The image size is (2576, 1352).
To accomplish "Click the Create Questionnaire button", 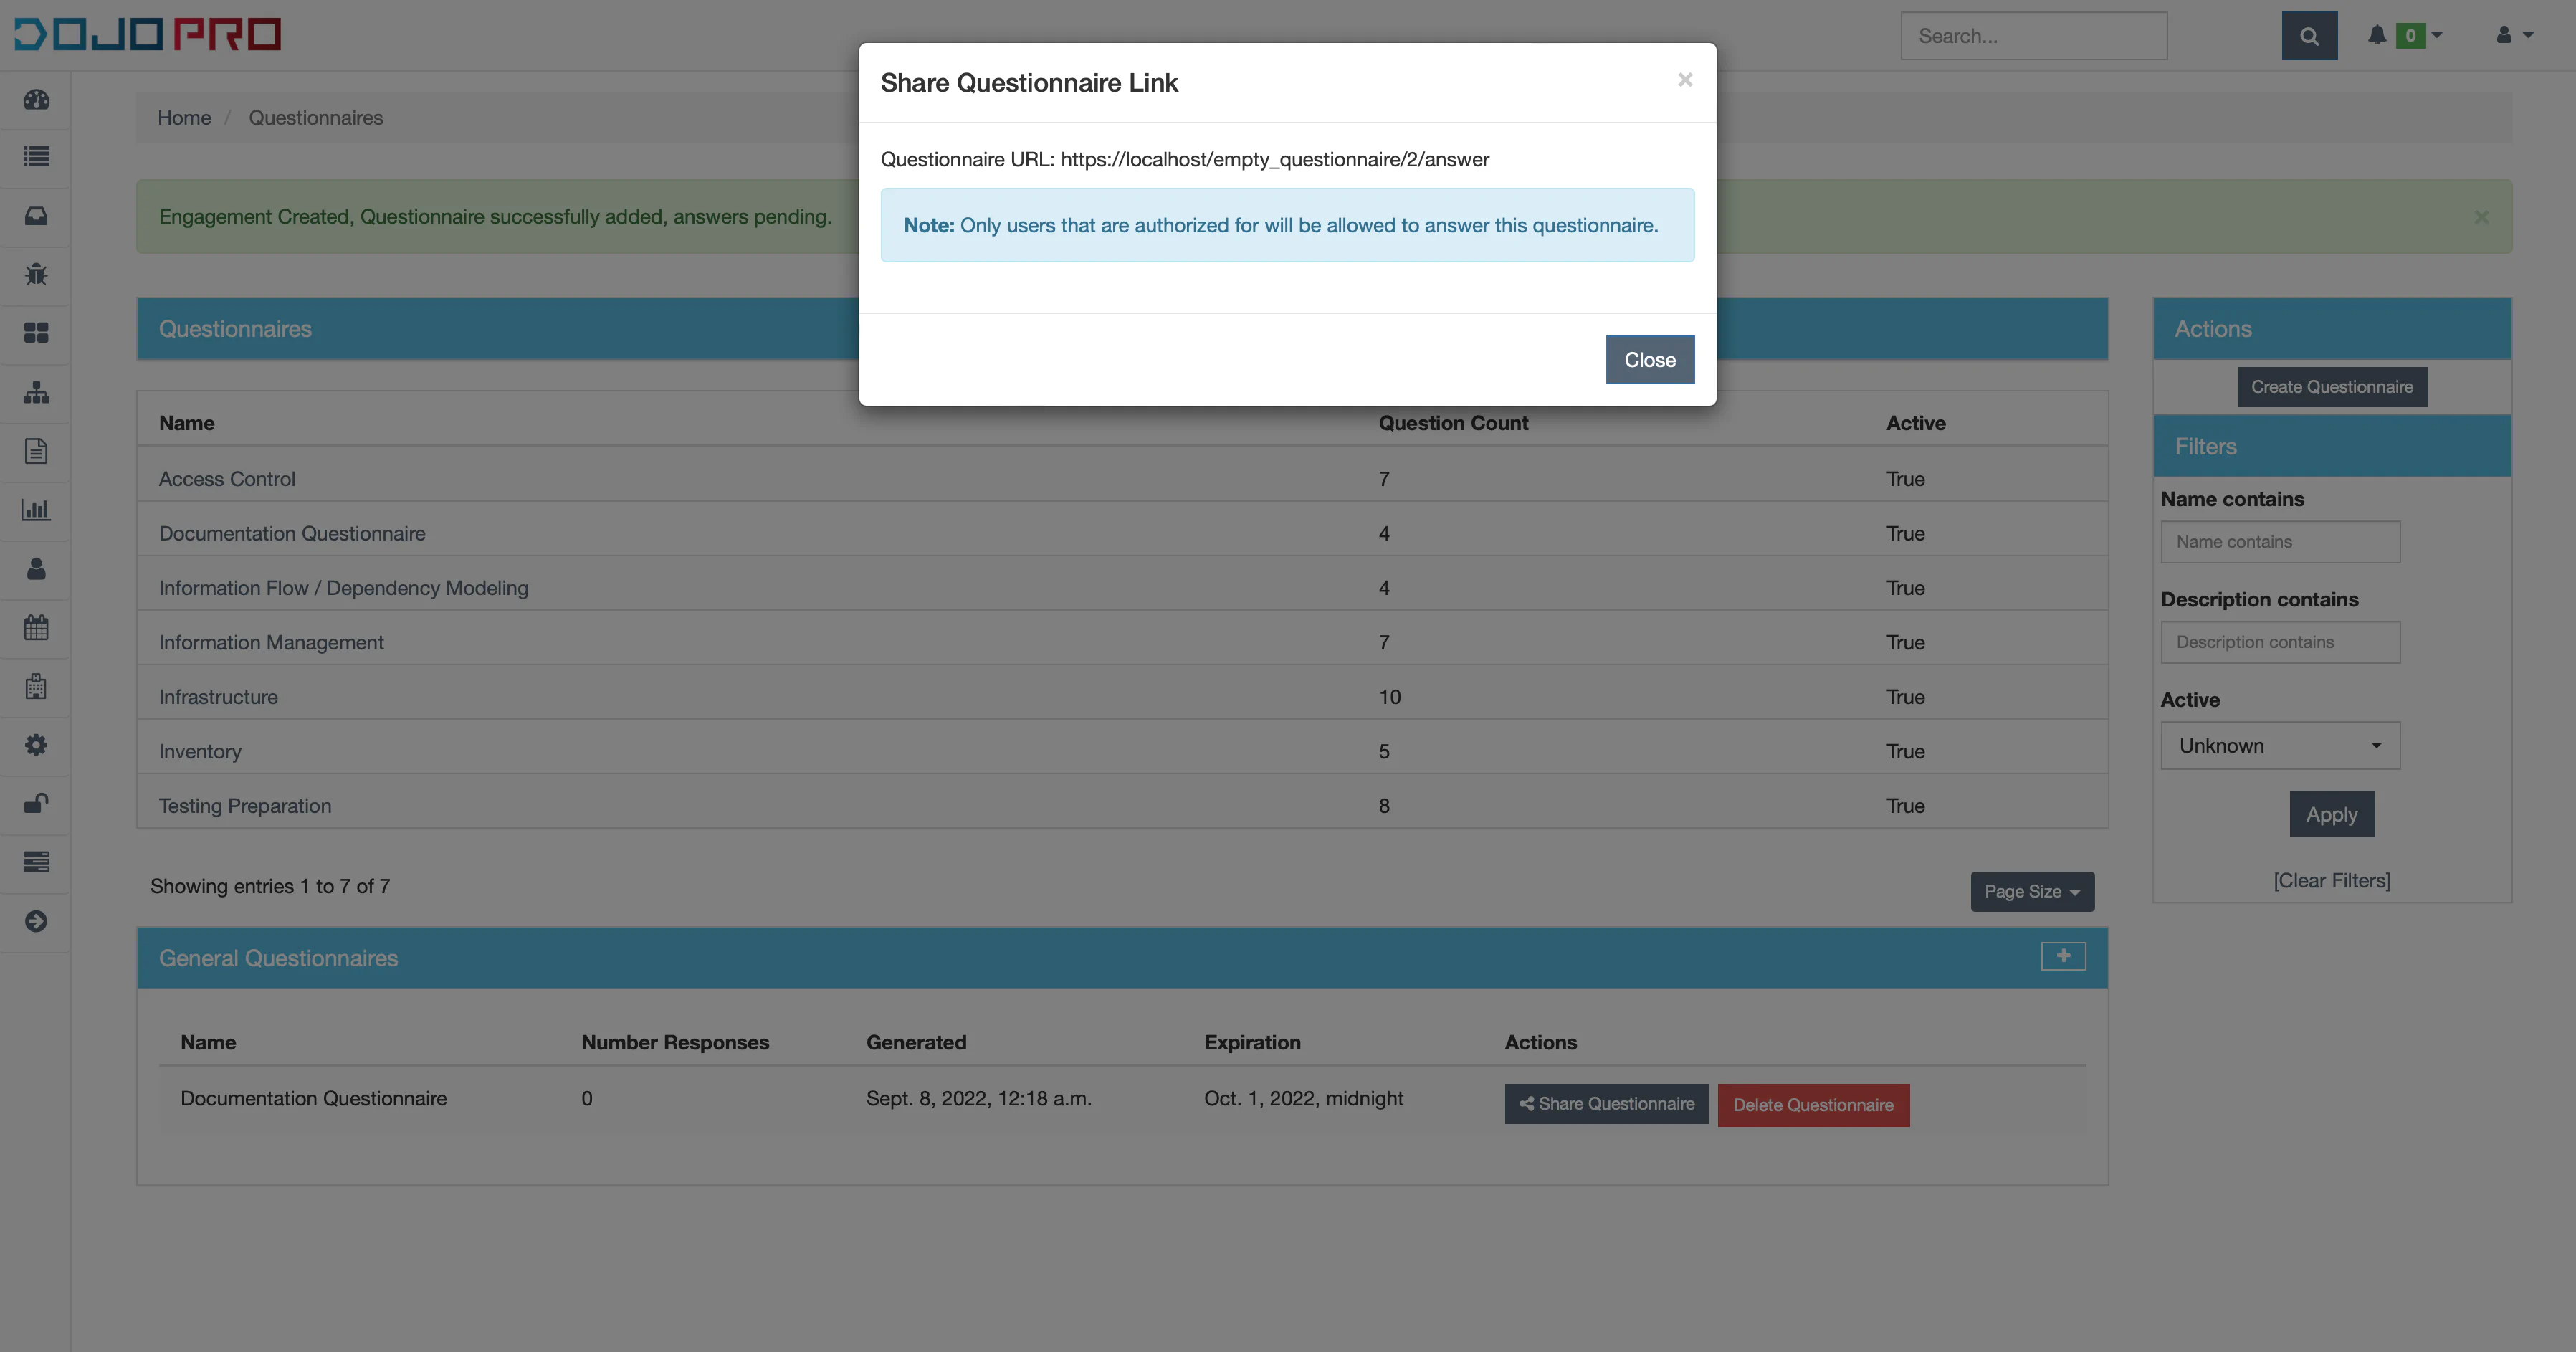I will click(2331, 387).
